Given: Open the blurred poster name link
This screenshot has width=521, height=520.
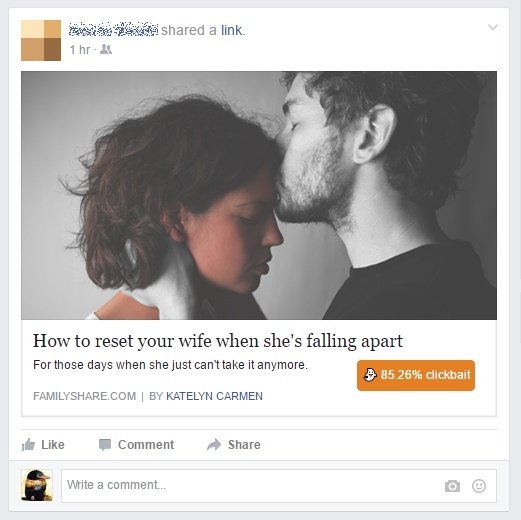Looking at the screenshot, I should [113, 30].
